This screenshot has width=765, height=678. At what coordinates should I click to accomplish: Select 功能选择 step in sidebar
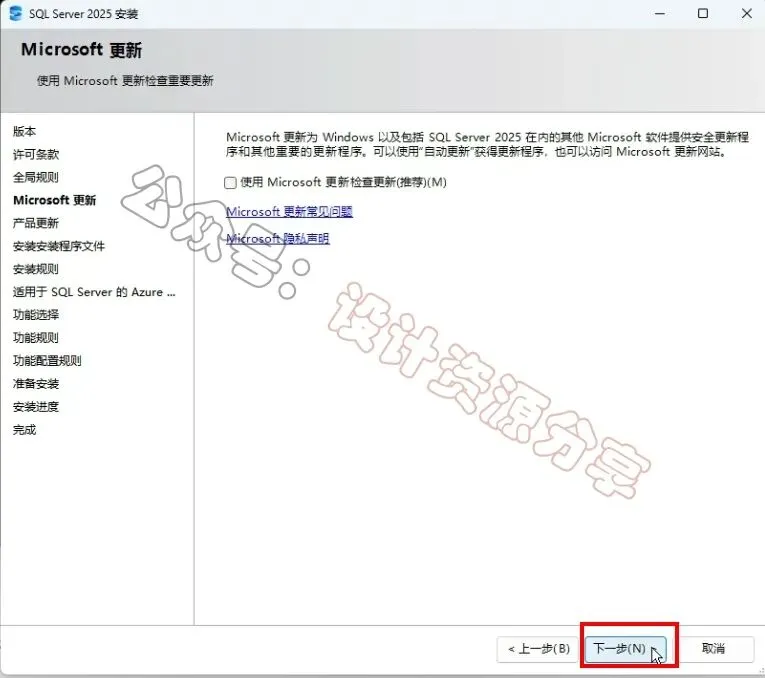coord(36,315)
